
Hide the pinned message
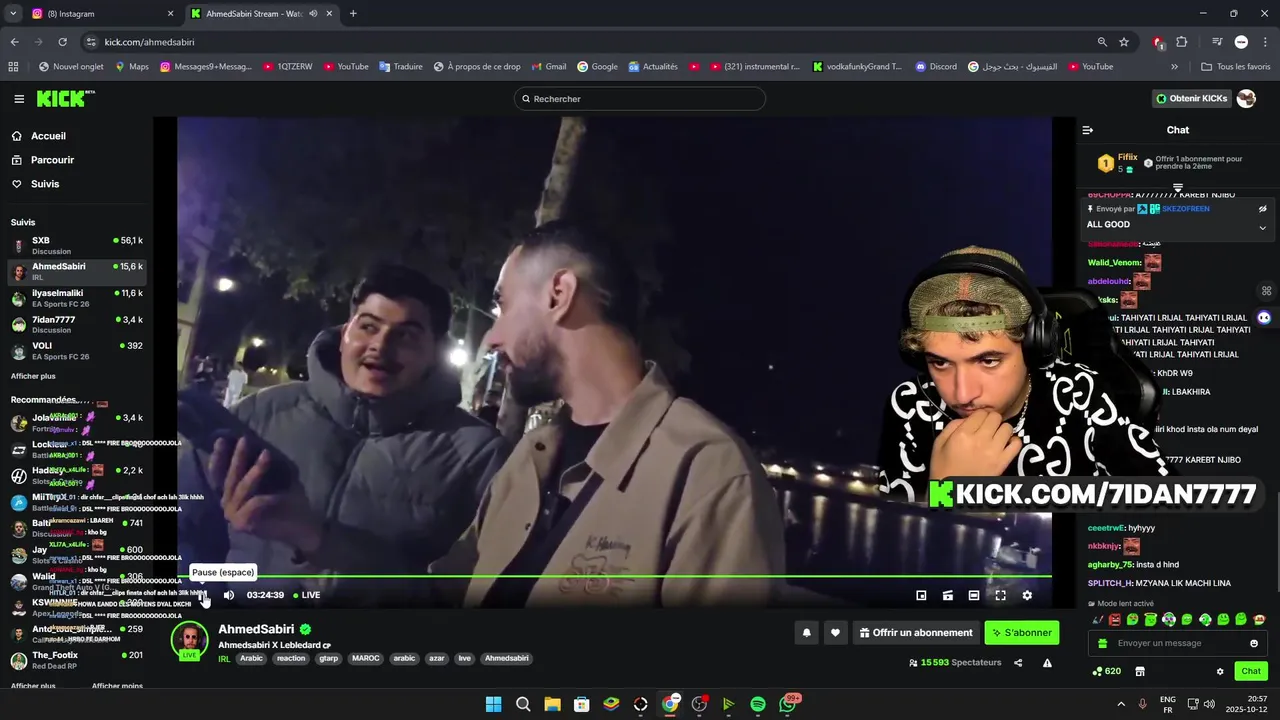click(x=1262, y=209)
